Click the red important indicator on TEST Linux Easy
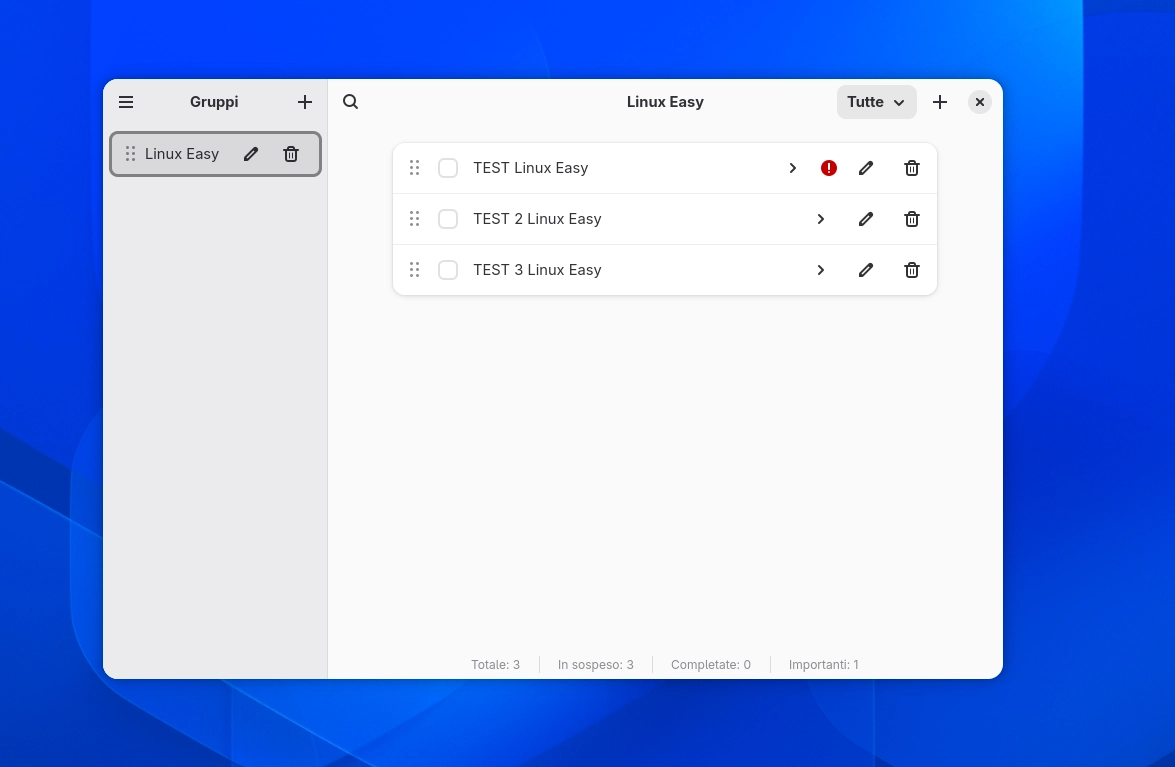1175x767 pixels. click(x=829, y=168)
